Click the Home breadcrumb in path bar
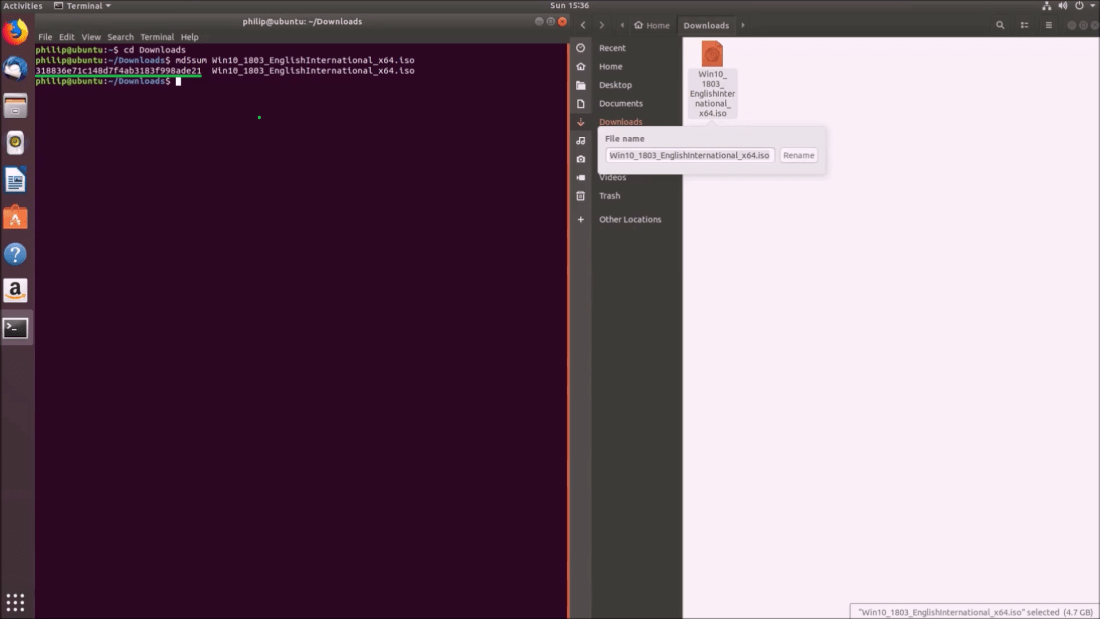The image size is (1100, 619). click(x=652, y=25)
